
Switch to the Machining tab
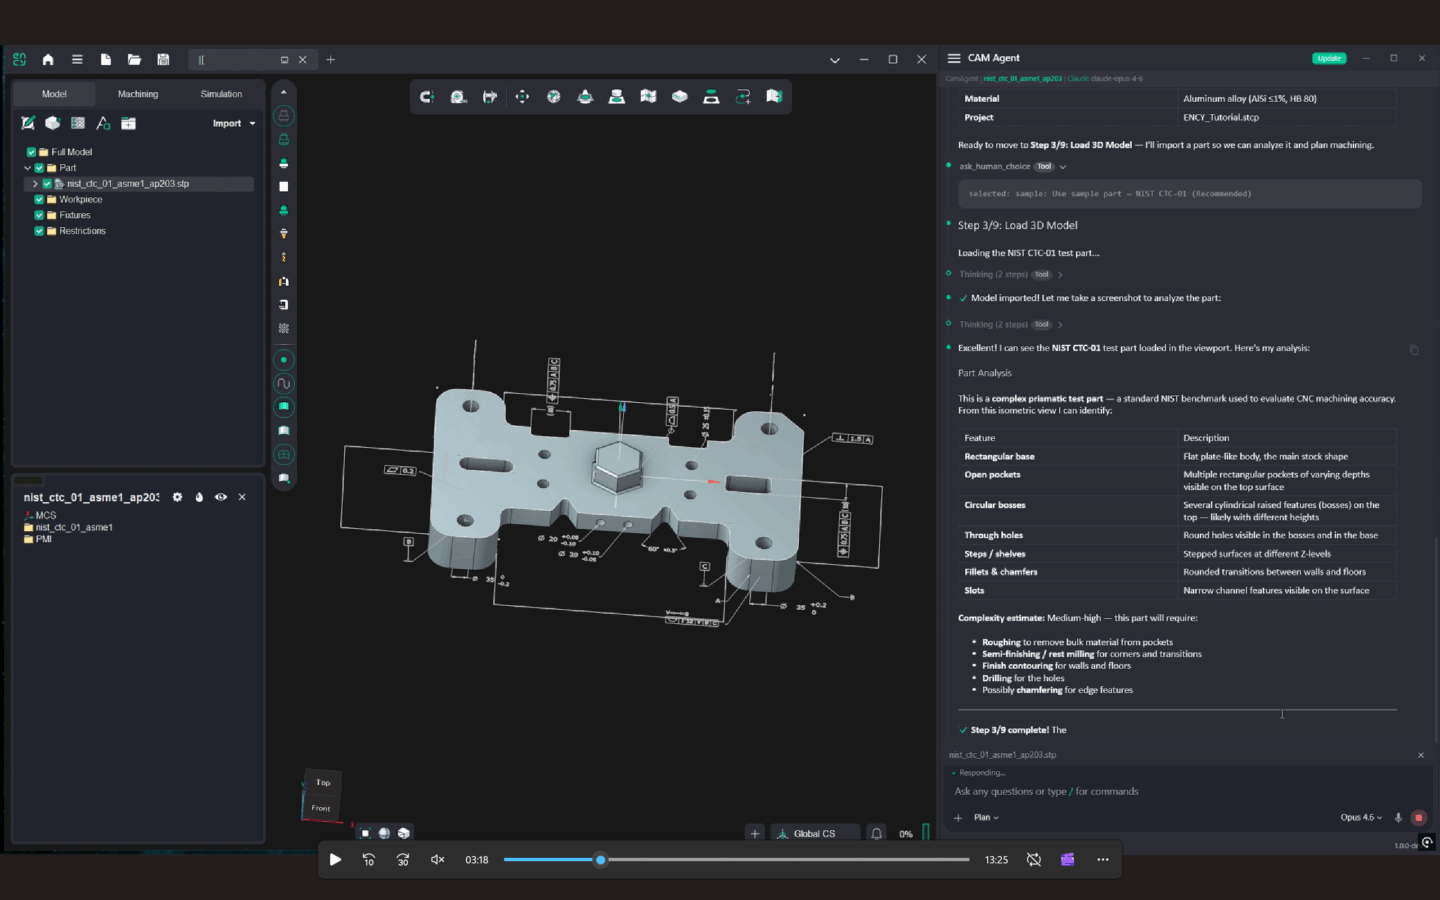(x=137, y=93)
